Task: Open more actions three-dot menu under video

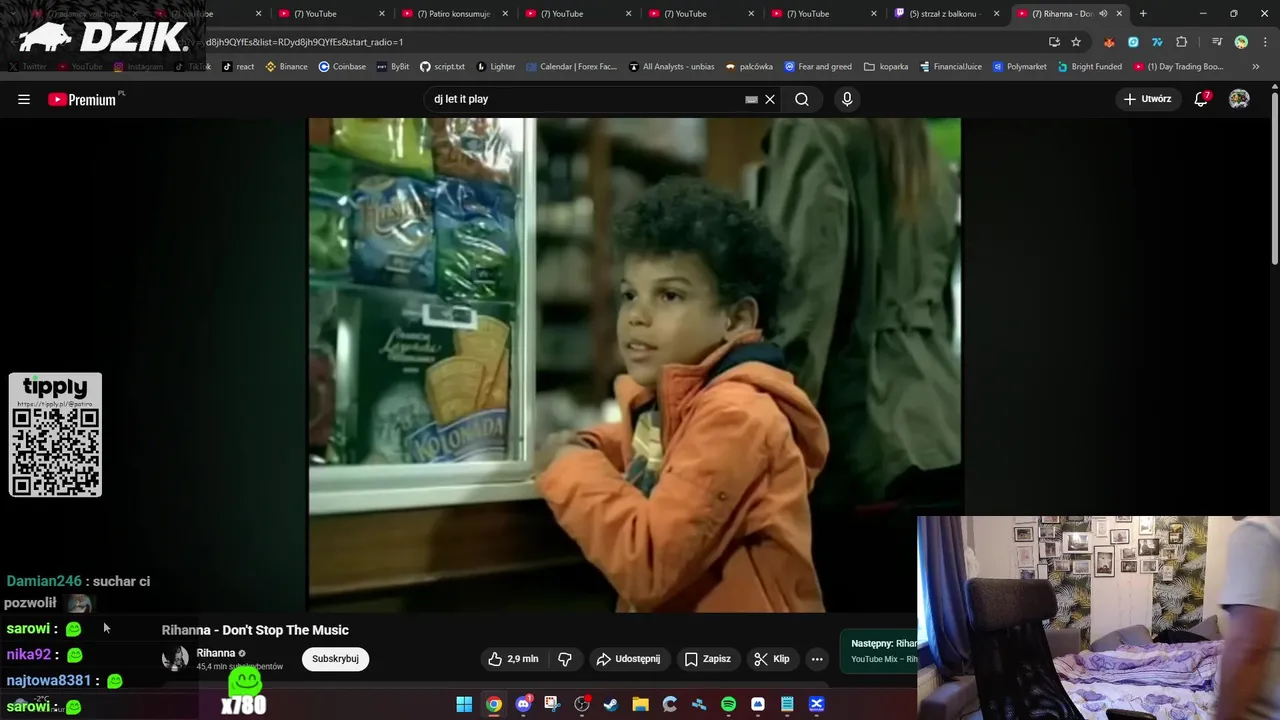Action: tap(817, 659)
